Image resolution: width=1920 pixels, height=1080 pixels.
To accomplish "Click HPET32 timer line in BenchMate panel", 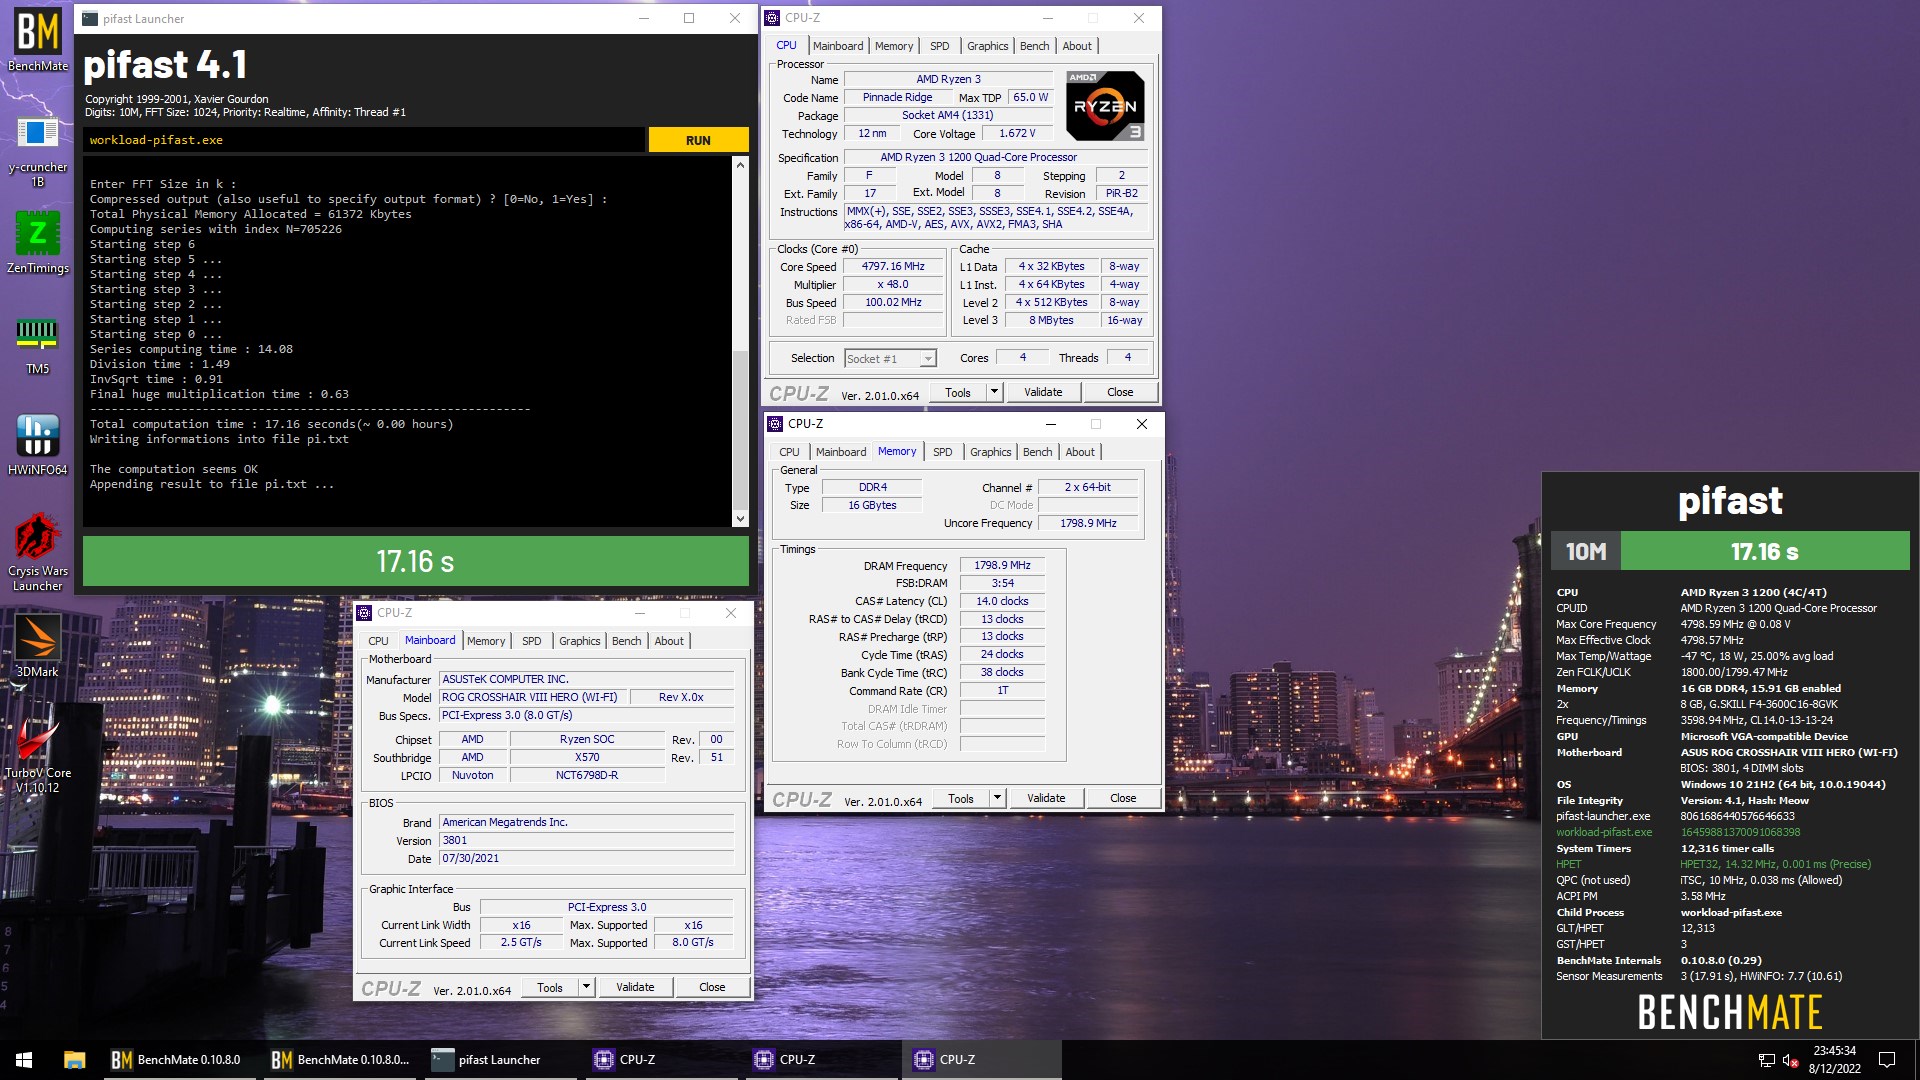I will [1775, 864].
